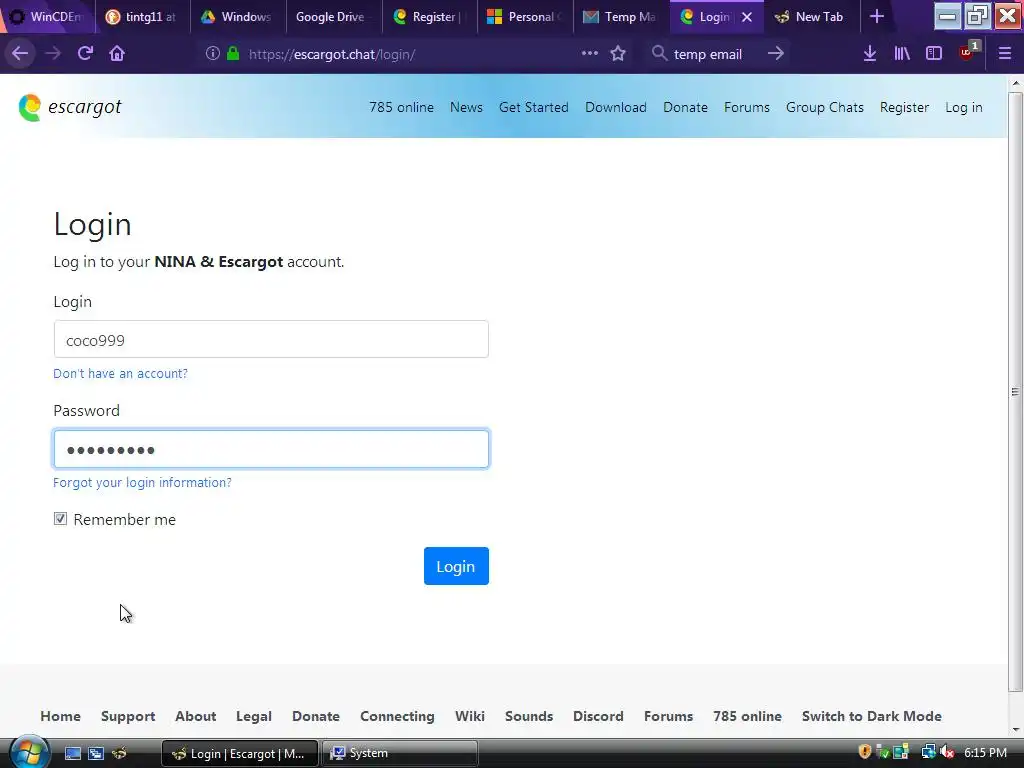Open Register in the header navigation

904,107
